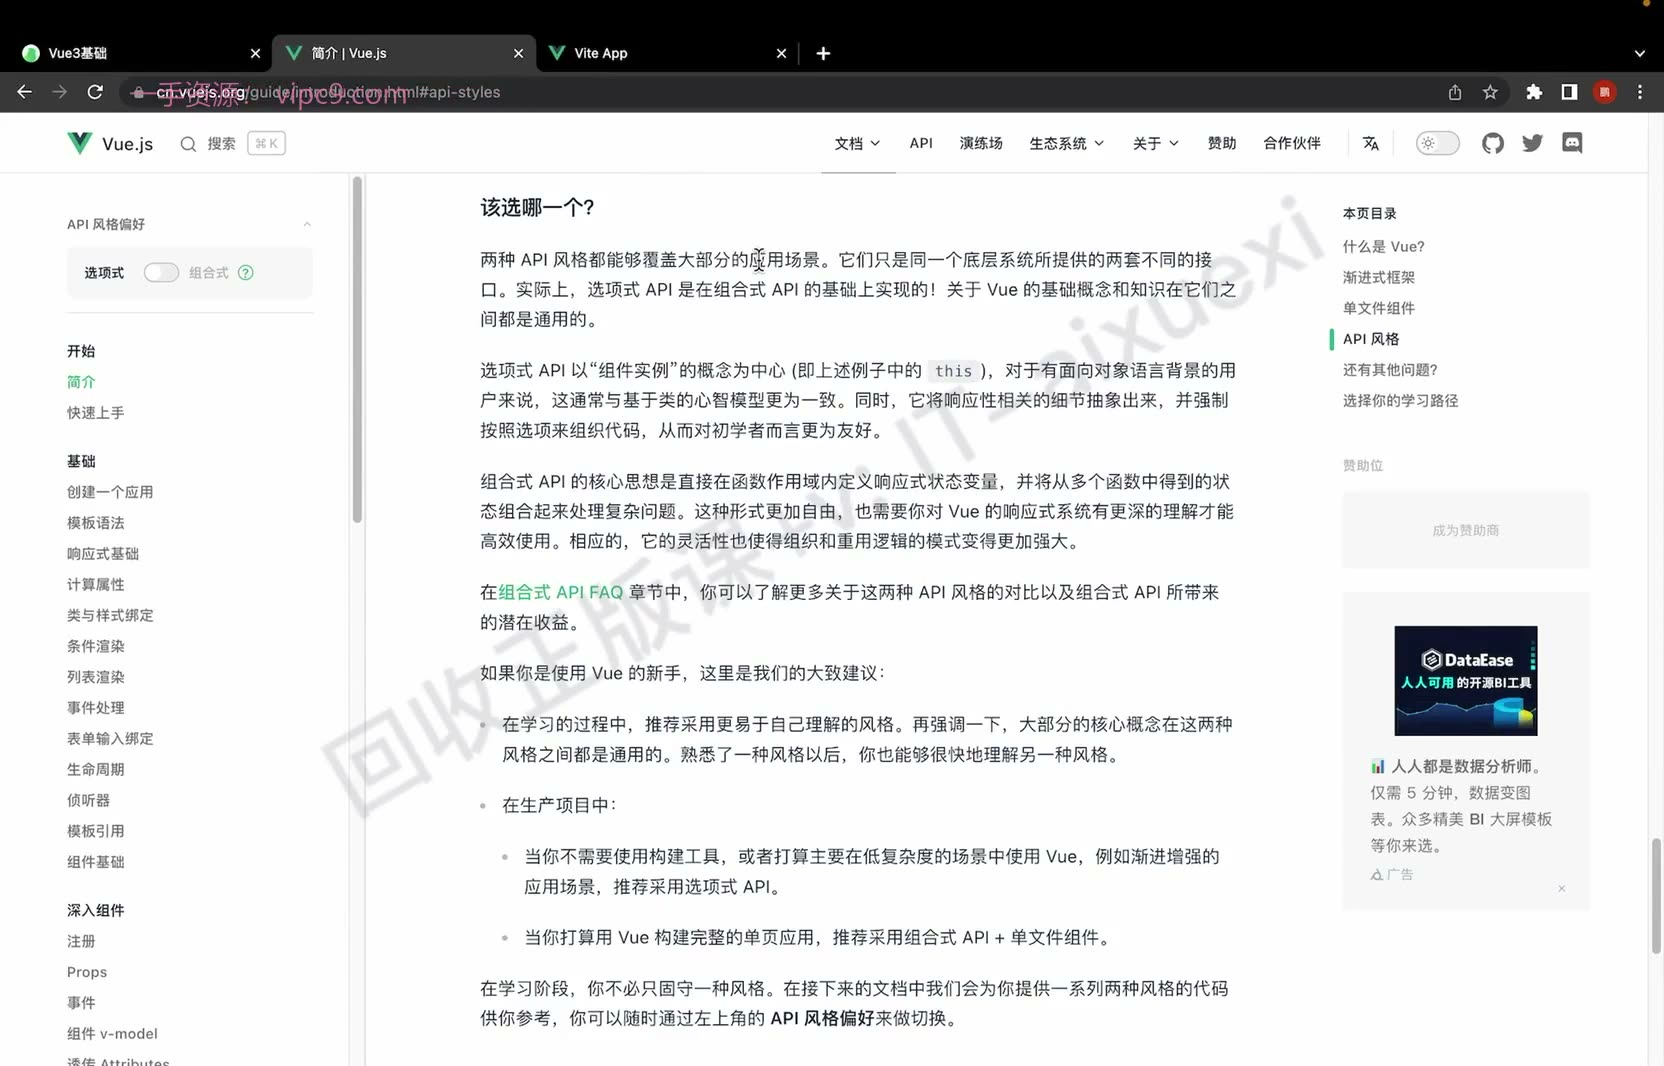Click the Vue.js logo

click(x=110, y=143)
